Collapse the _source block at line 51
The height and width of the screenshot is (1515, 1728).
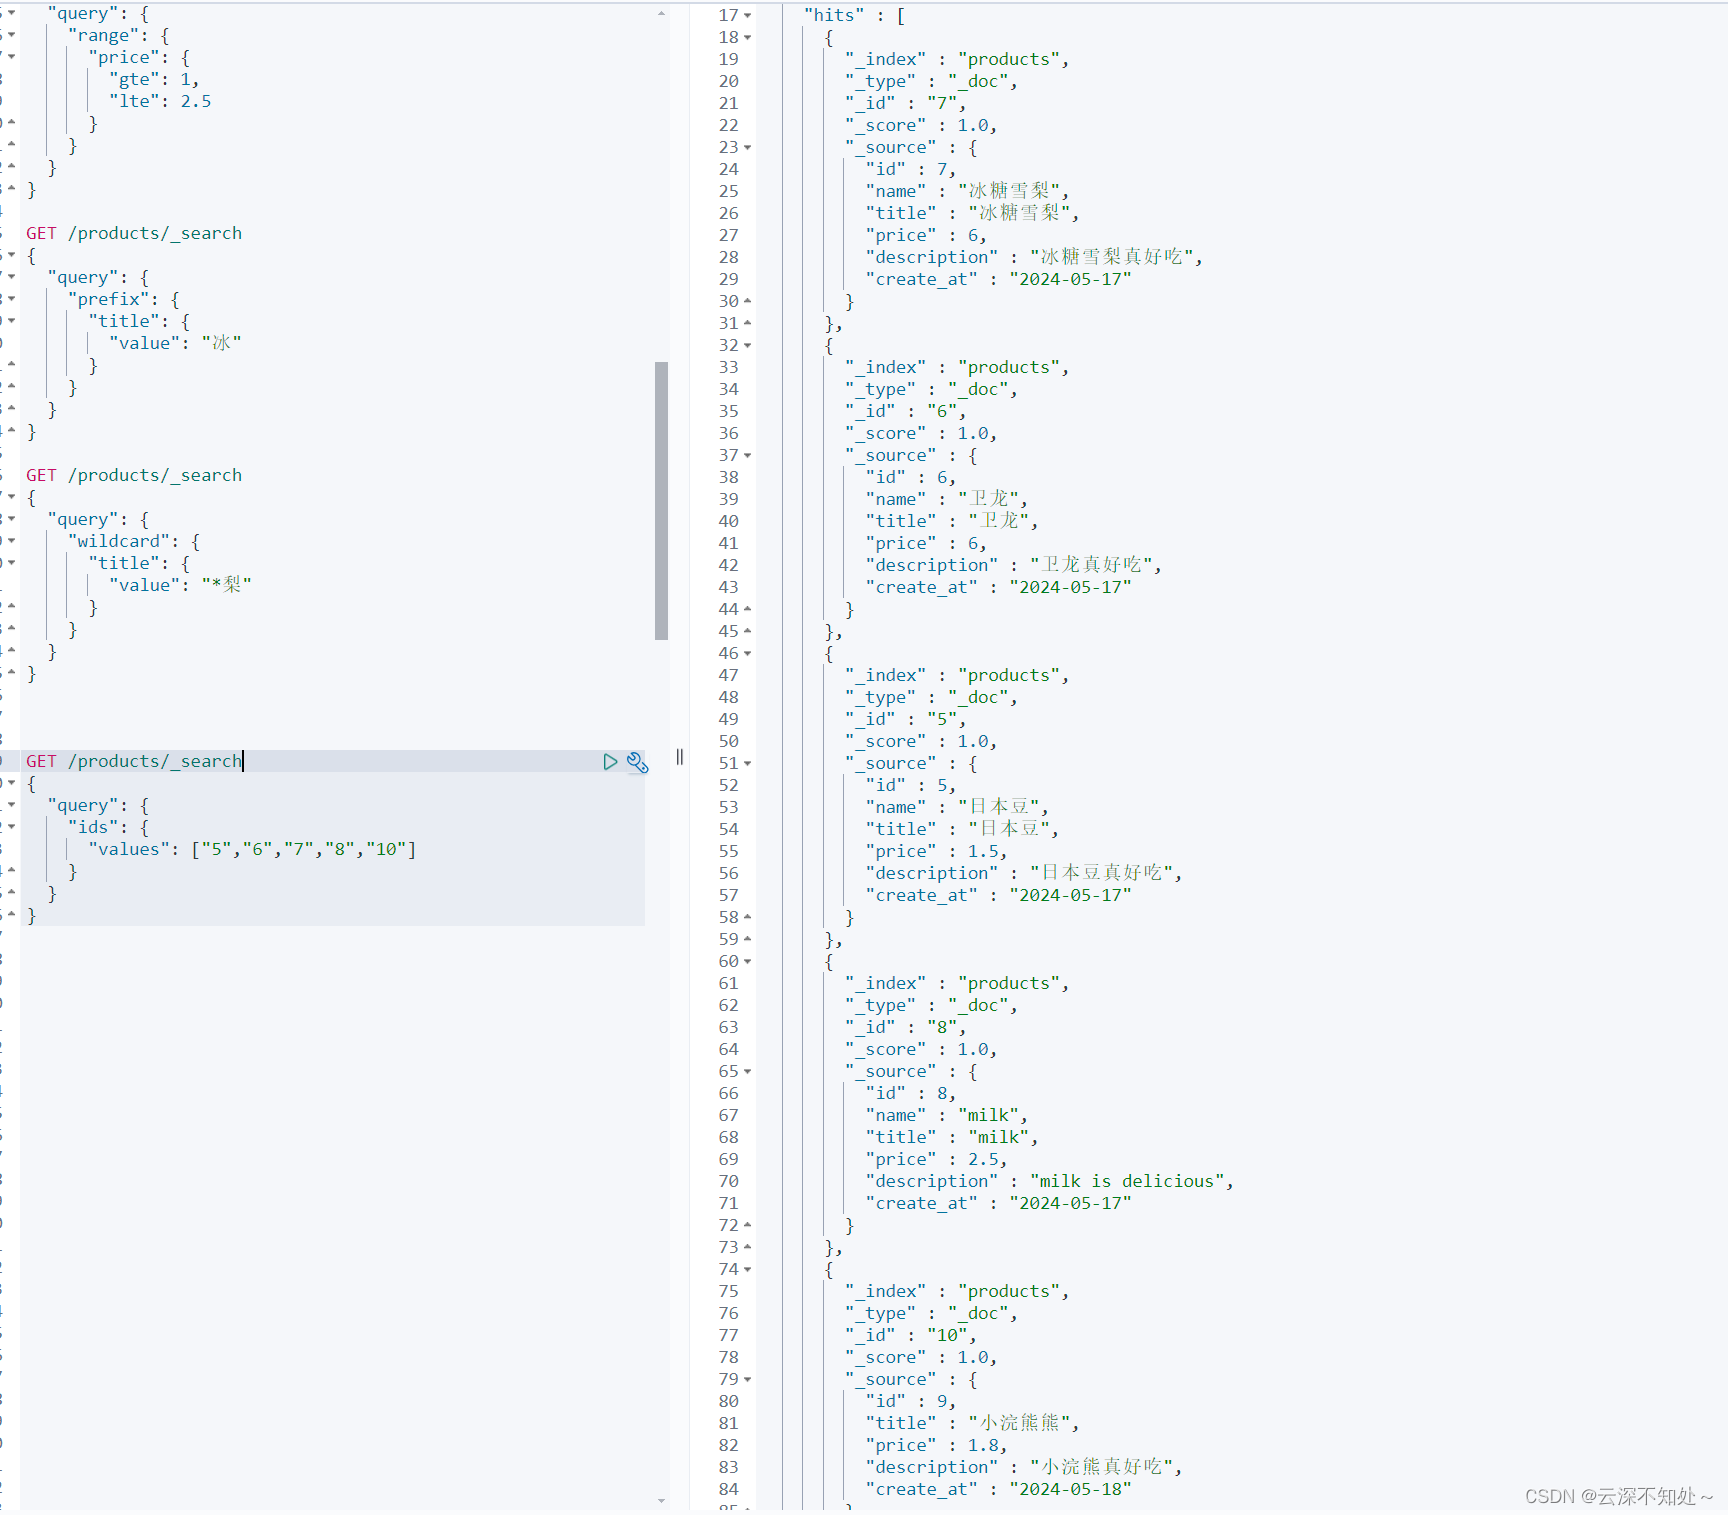click(747, 764)
